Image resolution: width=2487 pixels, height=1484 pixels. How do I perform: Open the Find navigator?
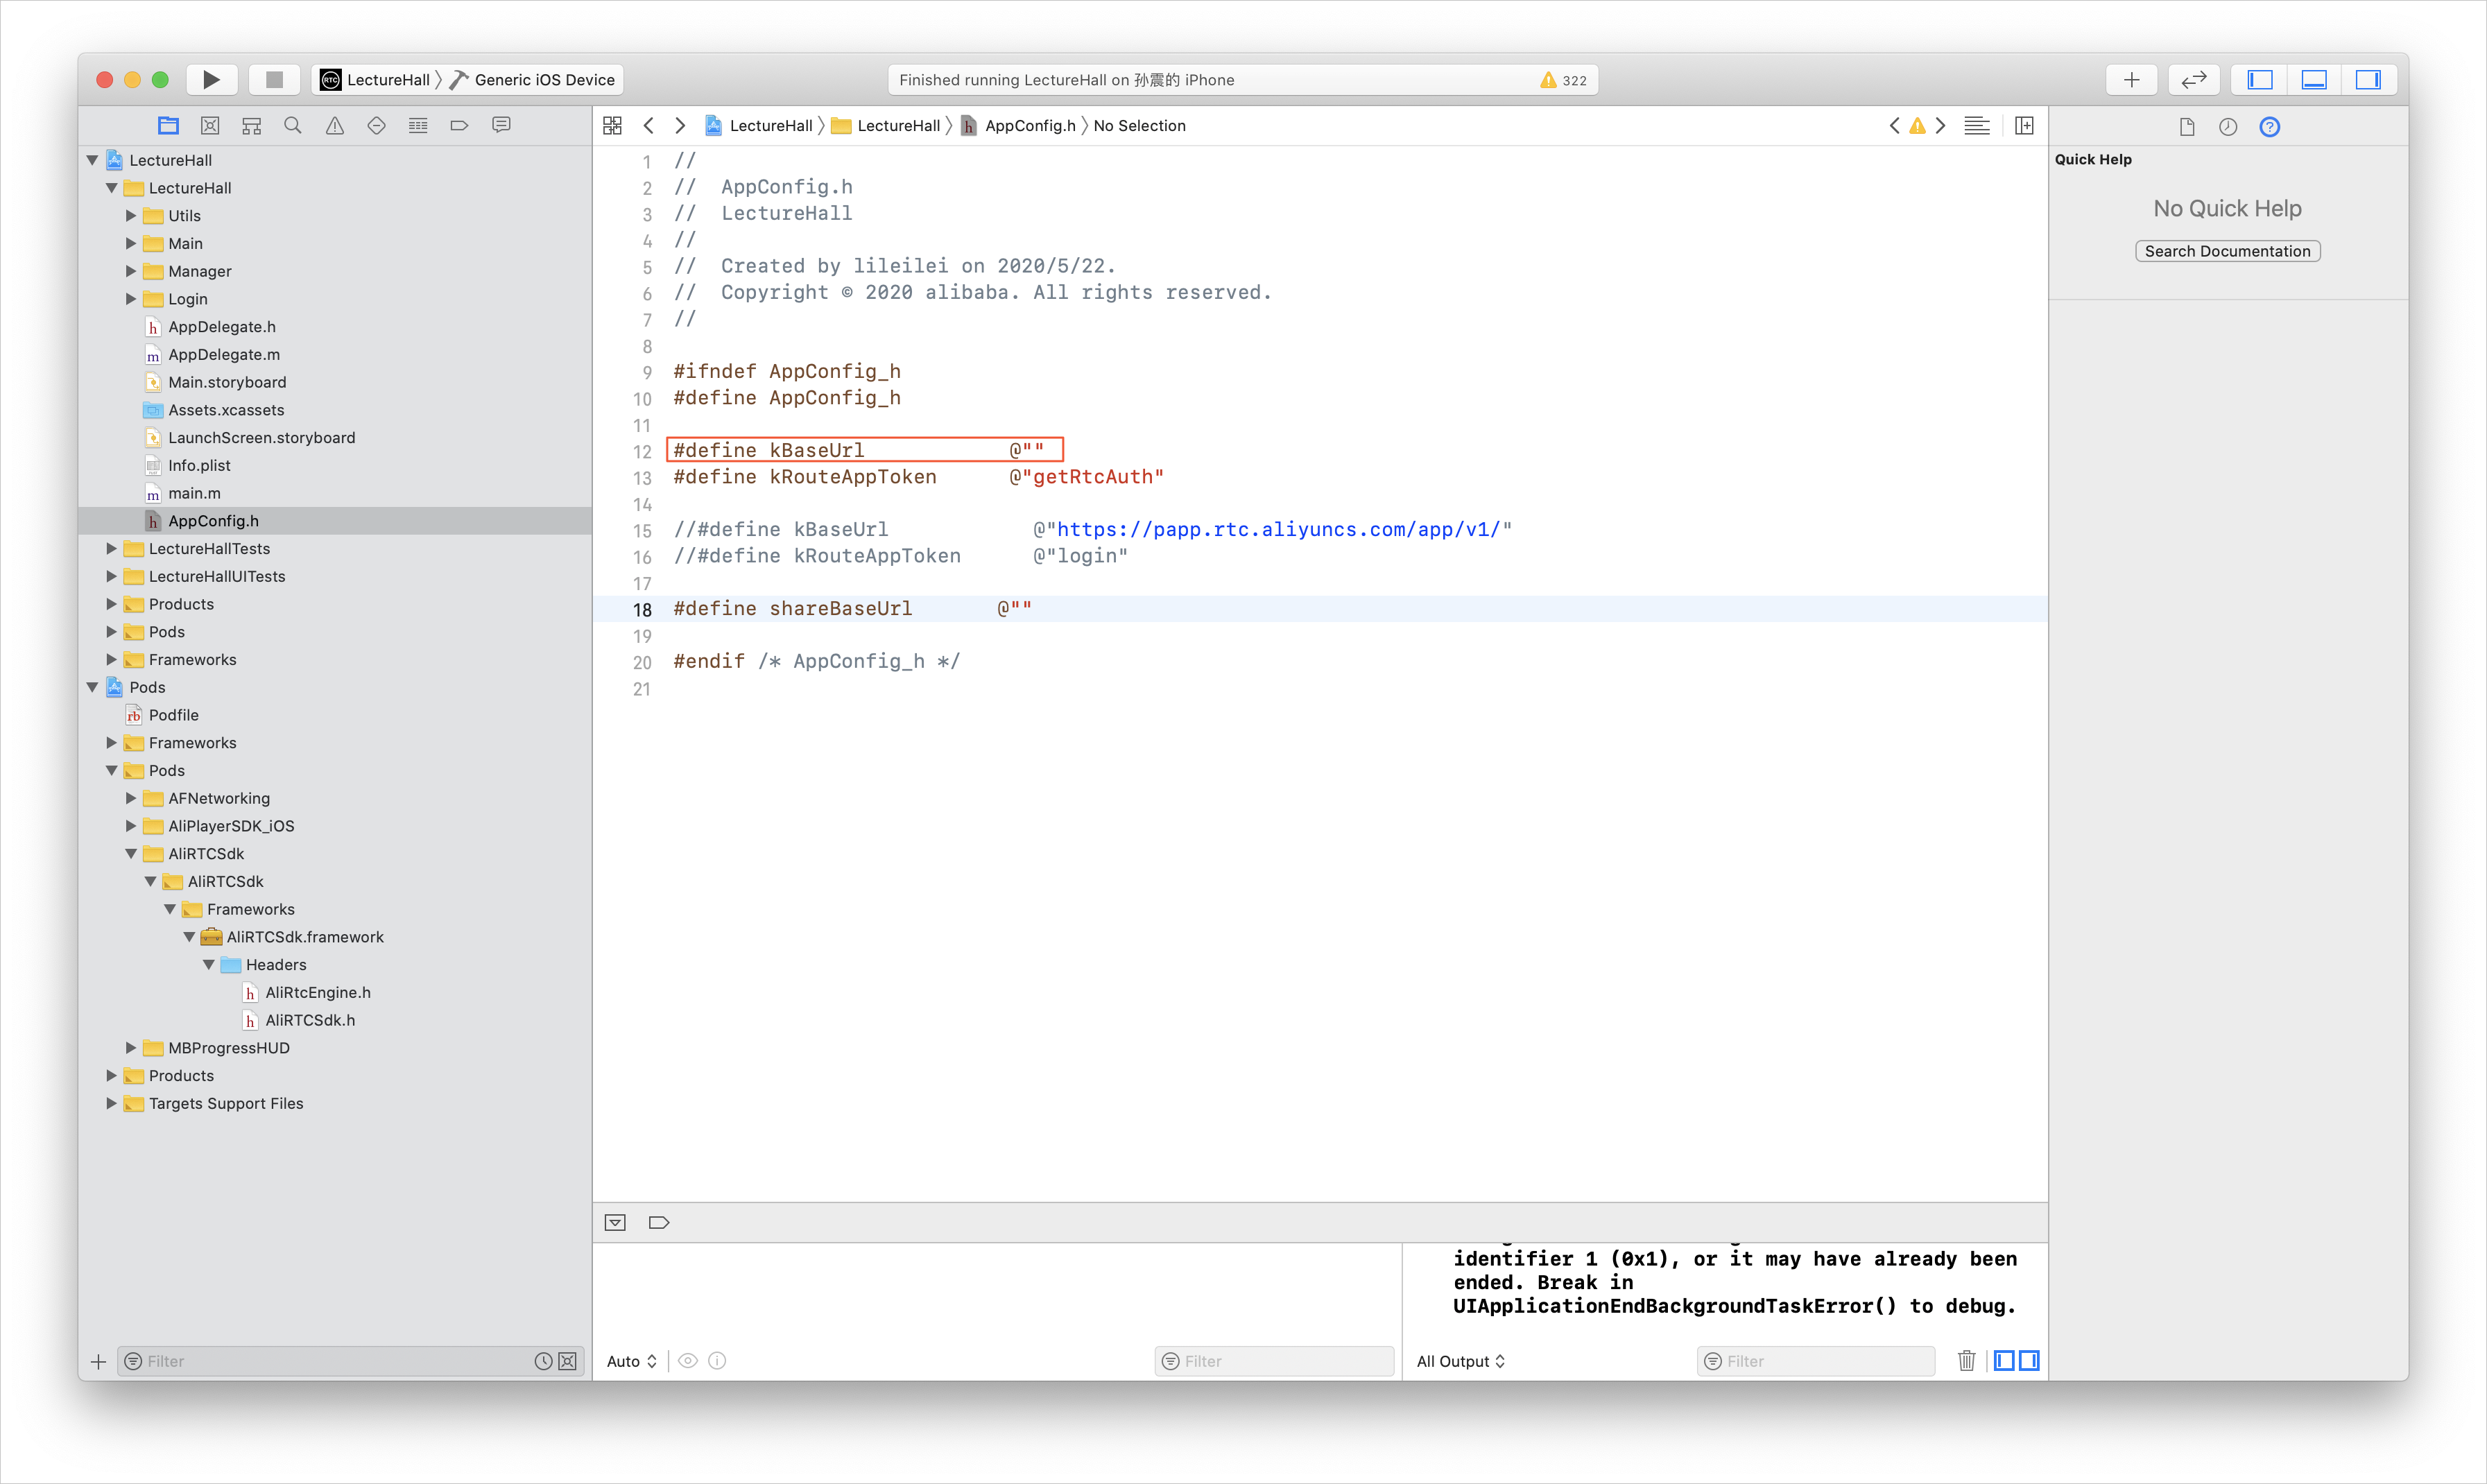click(x=293, y=125)
